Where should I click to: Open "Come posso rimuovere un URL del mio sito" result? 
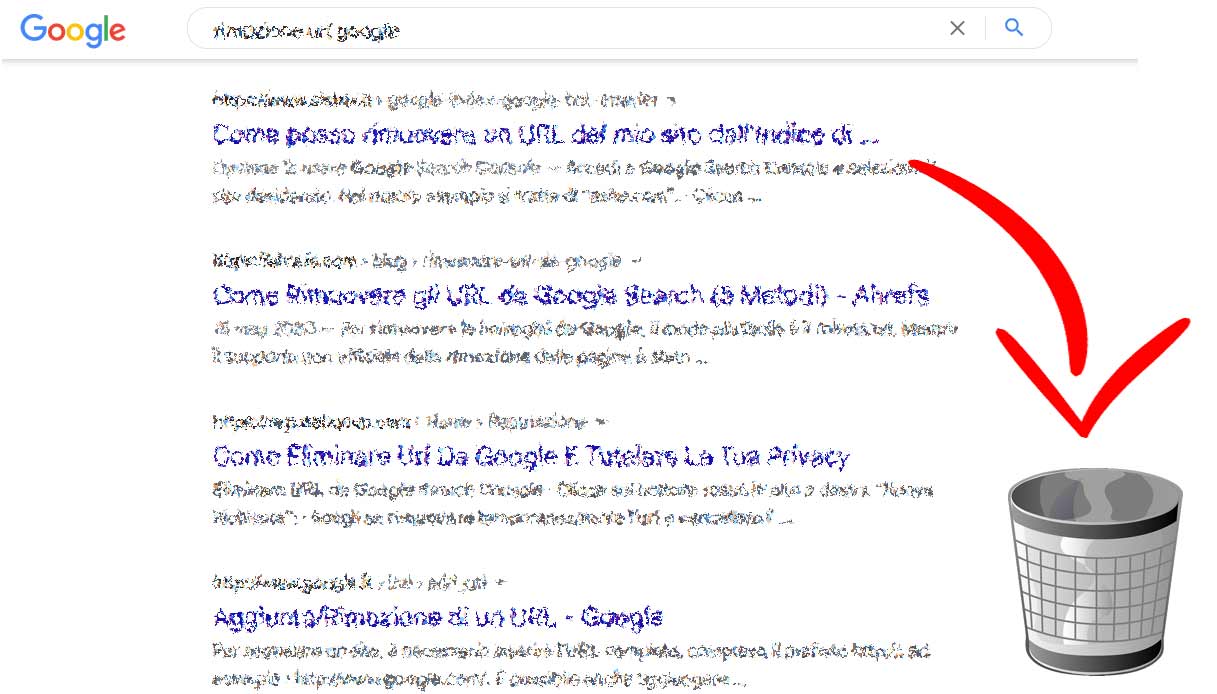pyautogui.click(x=543, y=134)
